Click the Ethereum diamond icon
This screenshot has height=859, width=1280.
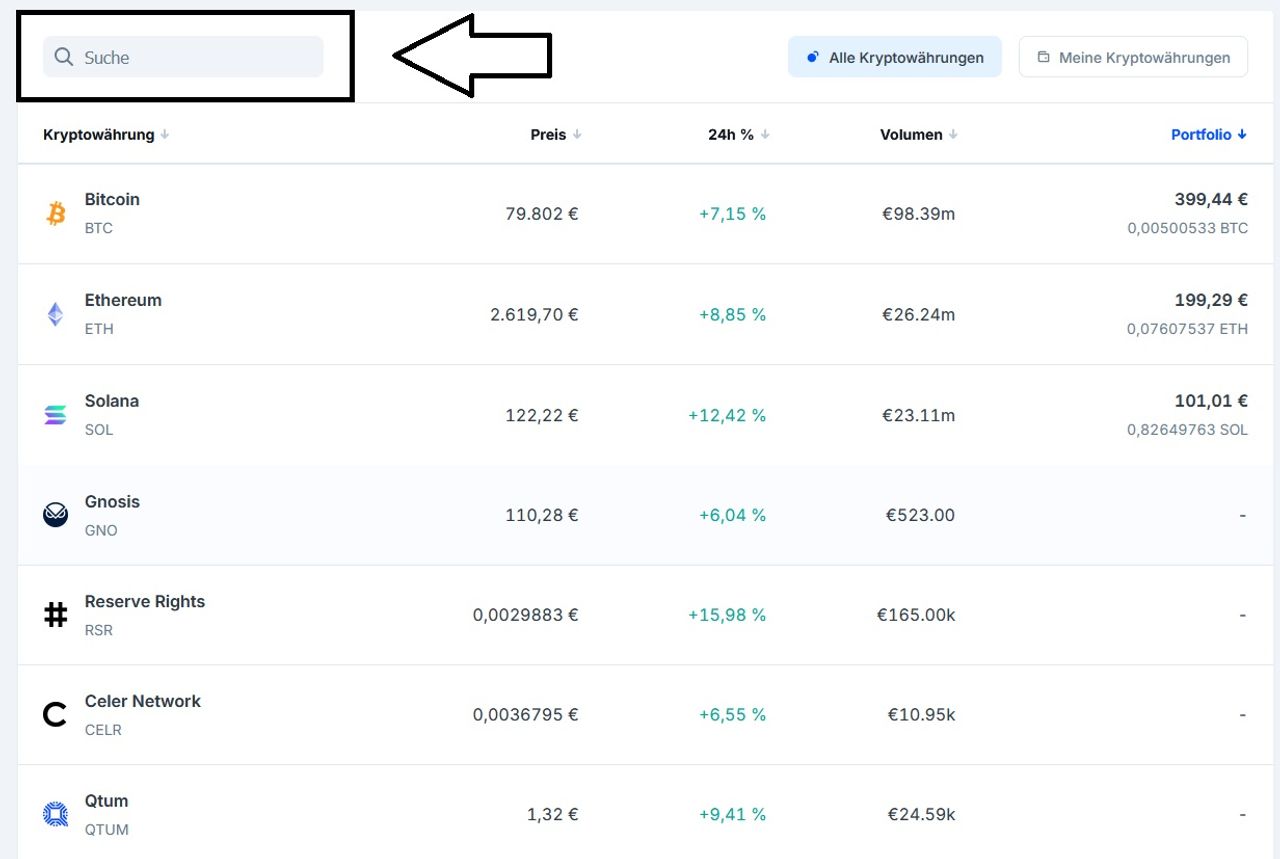point(56,314)
